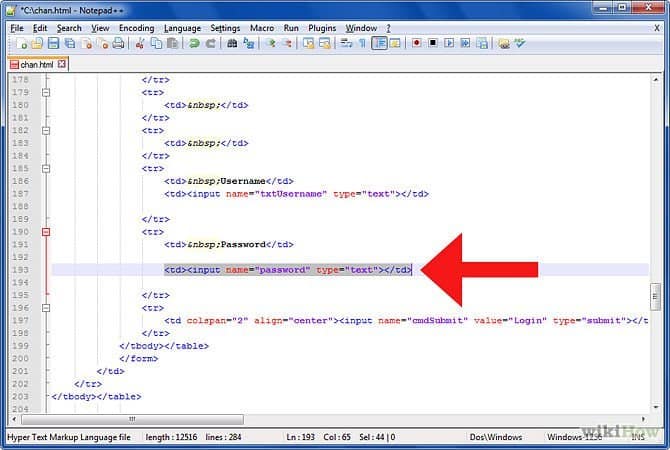Click the spell-check ABC toolbar icon
The image size is (670, 450).
520,43
